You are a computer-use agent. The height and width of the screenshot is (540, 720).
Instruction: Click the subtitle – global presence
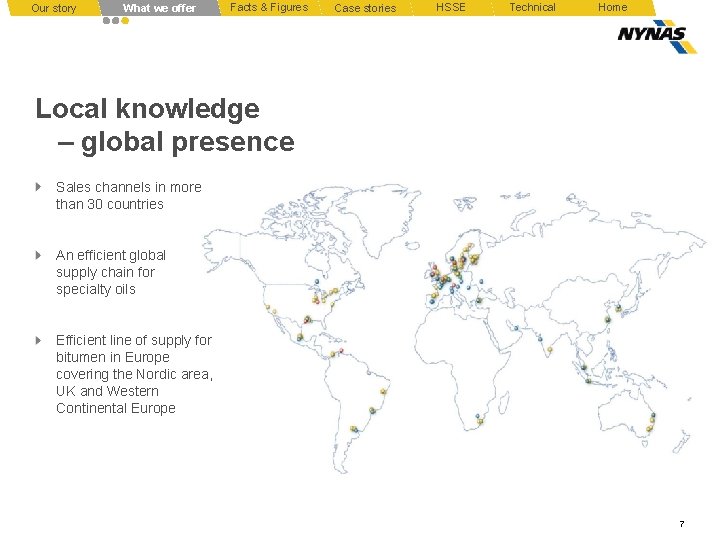176,142
